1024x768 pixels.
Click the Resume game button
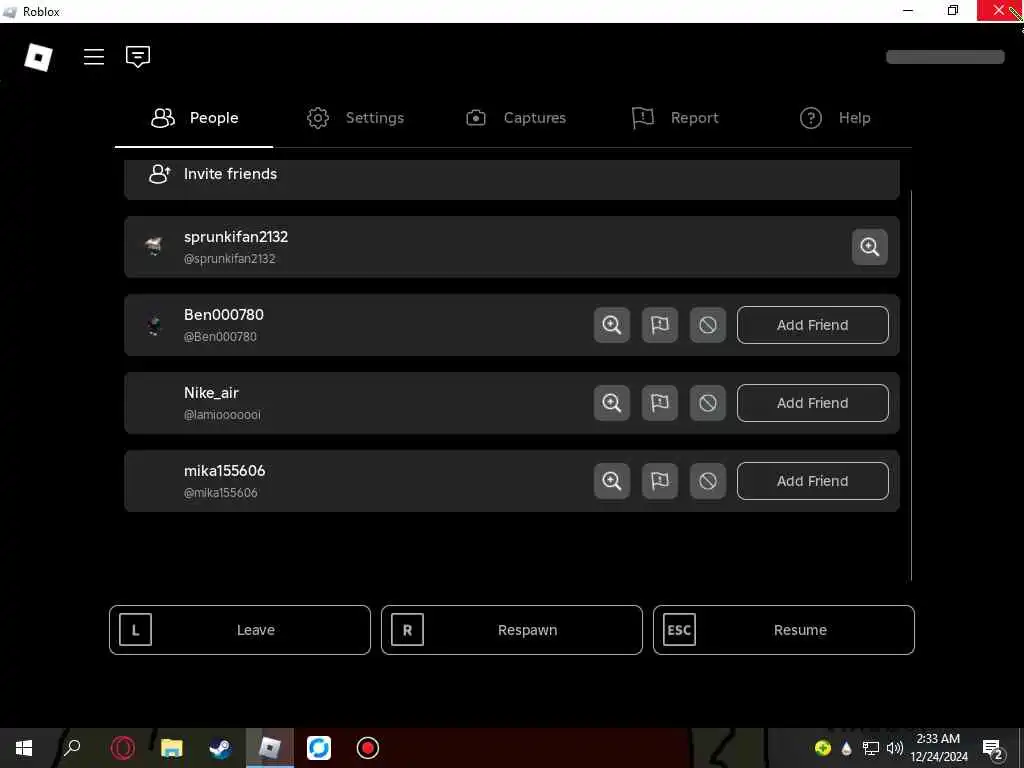(x=784, y=630)
